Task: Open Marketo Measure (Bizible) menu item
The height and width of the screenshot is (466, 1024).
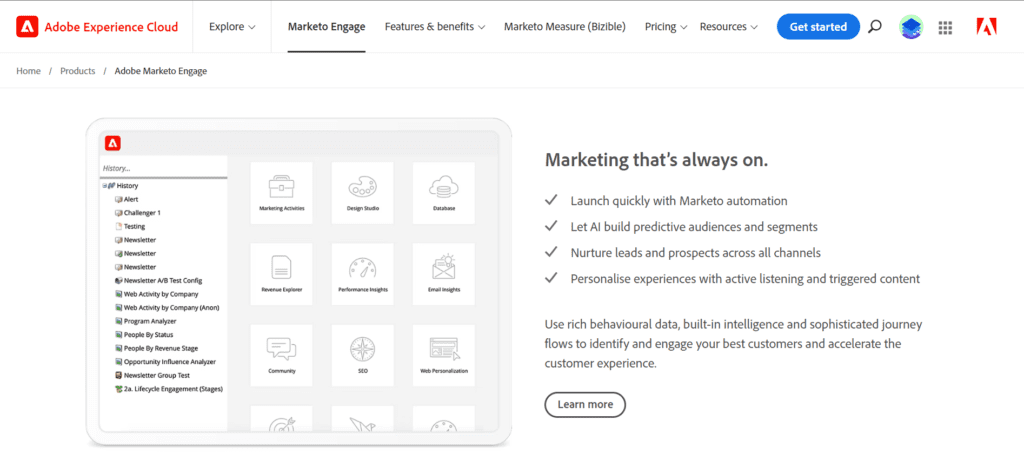Action: point(565,27)
